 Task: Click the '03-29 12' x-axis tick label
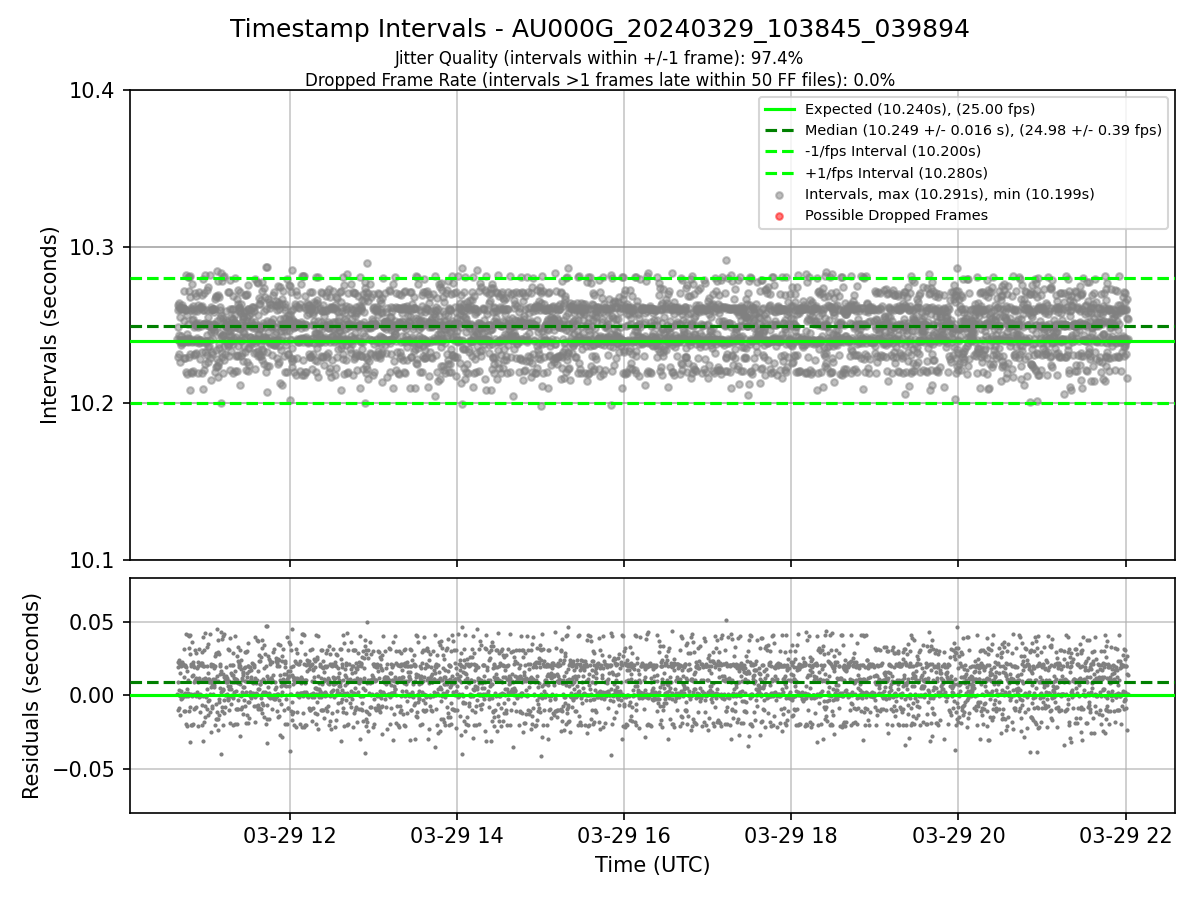[290, 836]
